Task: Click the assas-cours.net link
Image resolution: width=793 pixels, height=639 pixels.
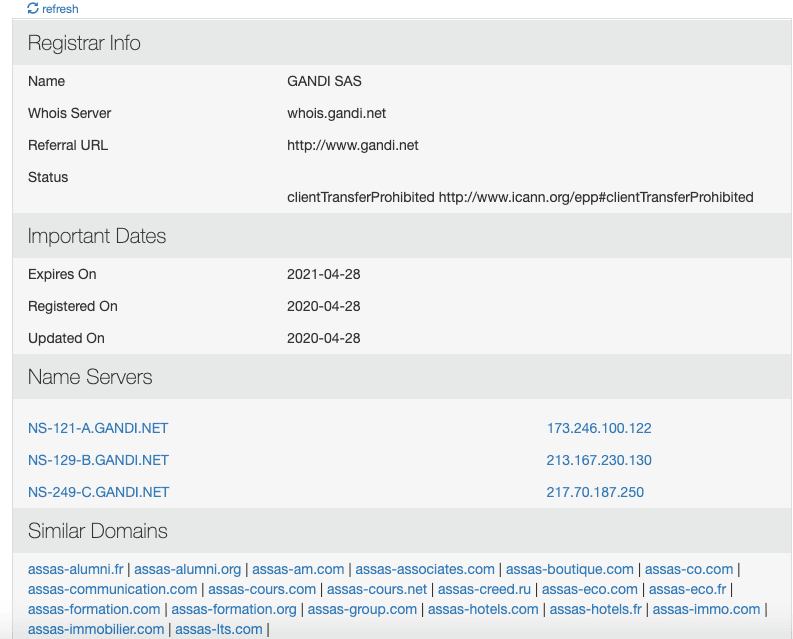Action: pyautogui.click(x=377, y=589)
